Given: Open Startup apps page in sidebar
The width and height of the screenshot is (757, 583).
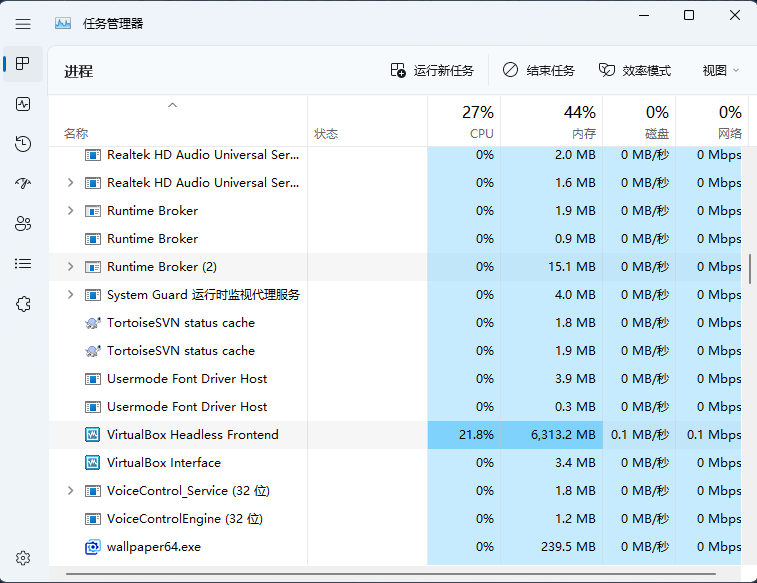Looking at the screenshot, I should point(23,184).
